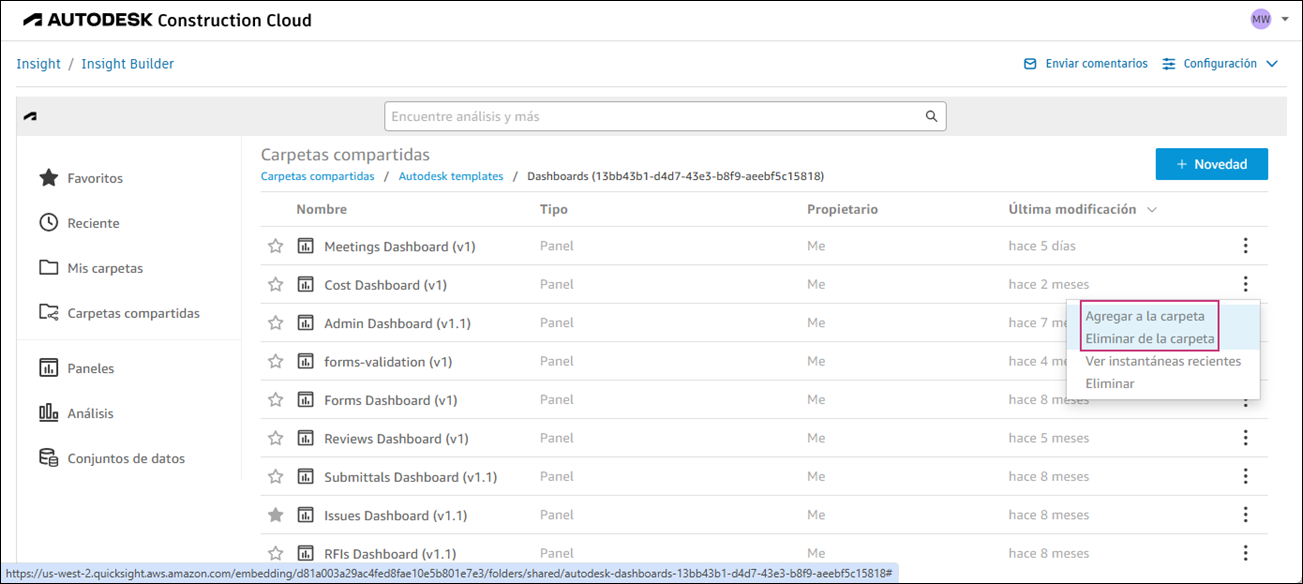Viewport: 1303px width, 584px height.
Task: Go to Autodesk templates breadcrumb
Action: (451, 176)
